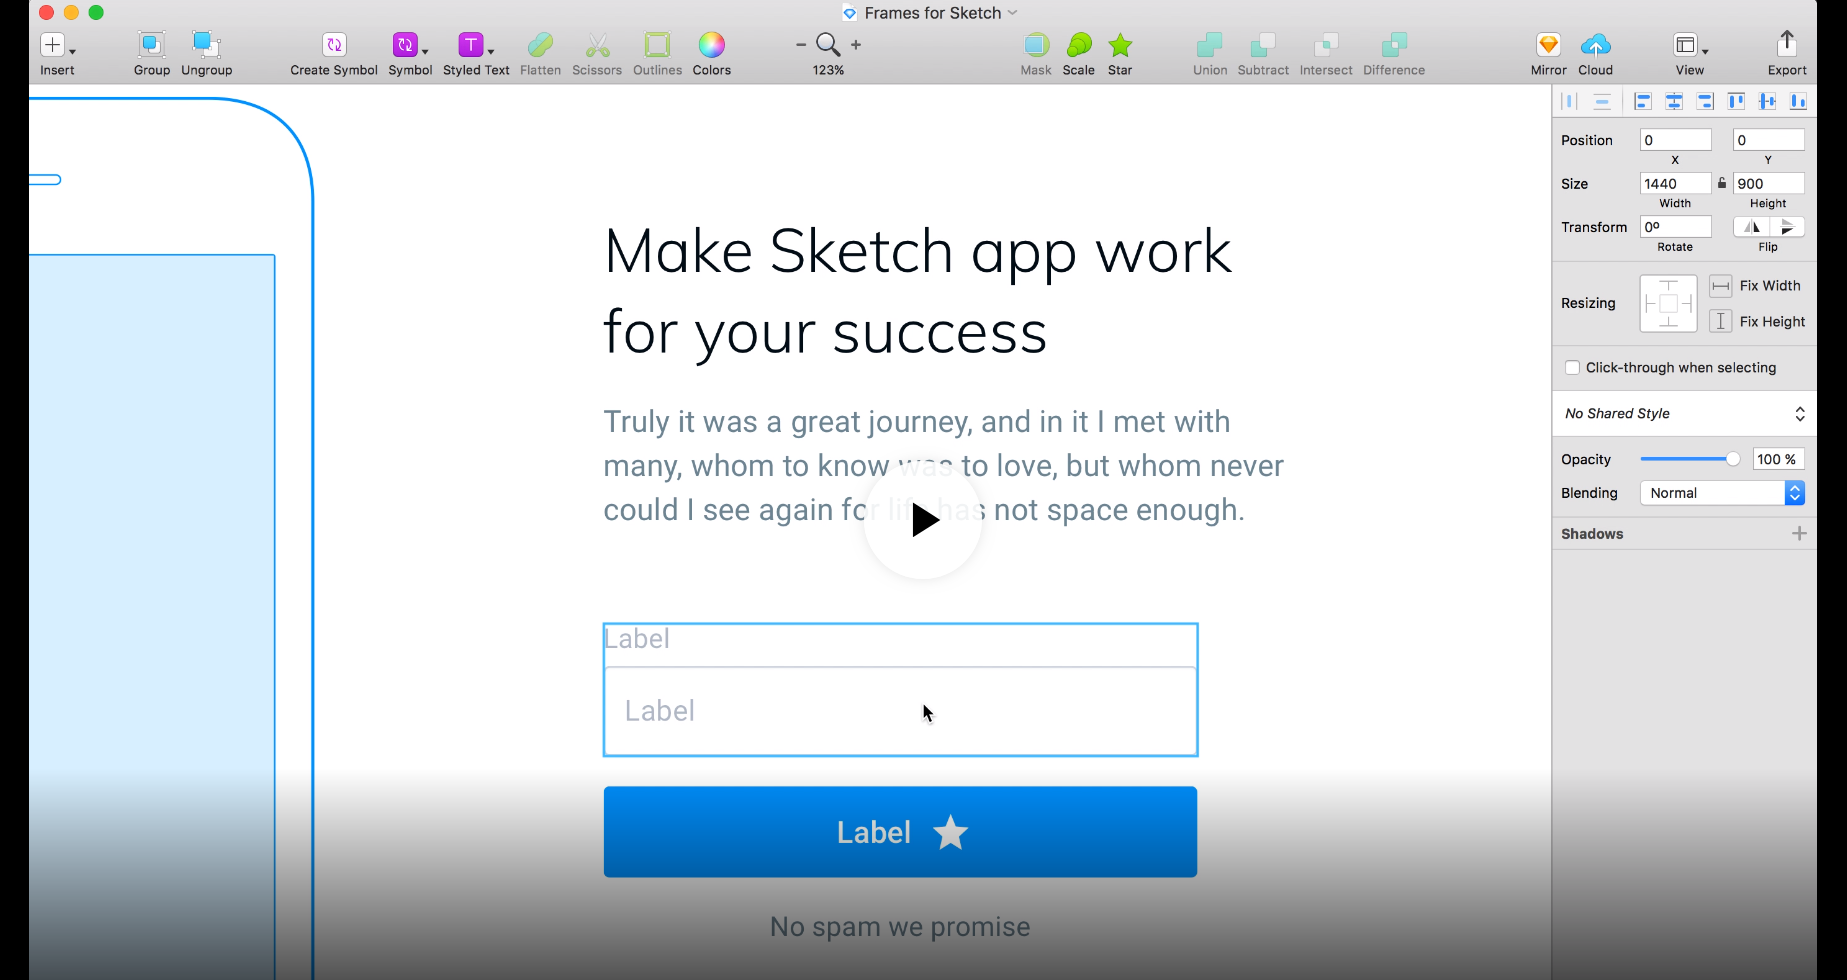The width and height of the screenshot is (1847, 980).
Task: Click the Y position field
Action: (1768, 140)
